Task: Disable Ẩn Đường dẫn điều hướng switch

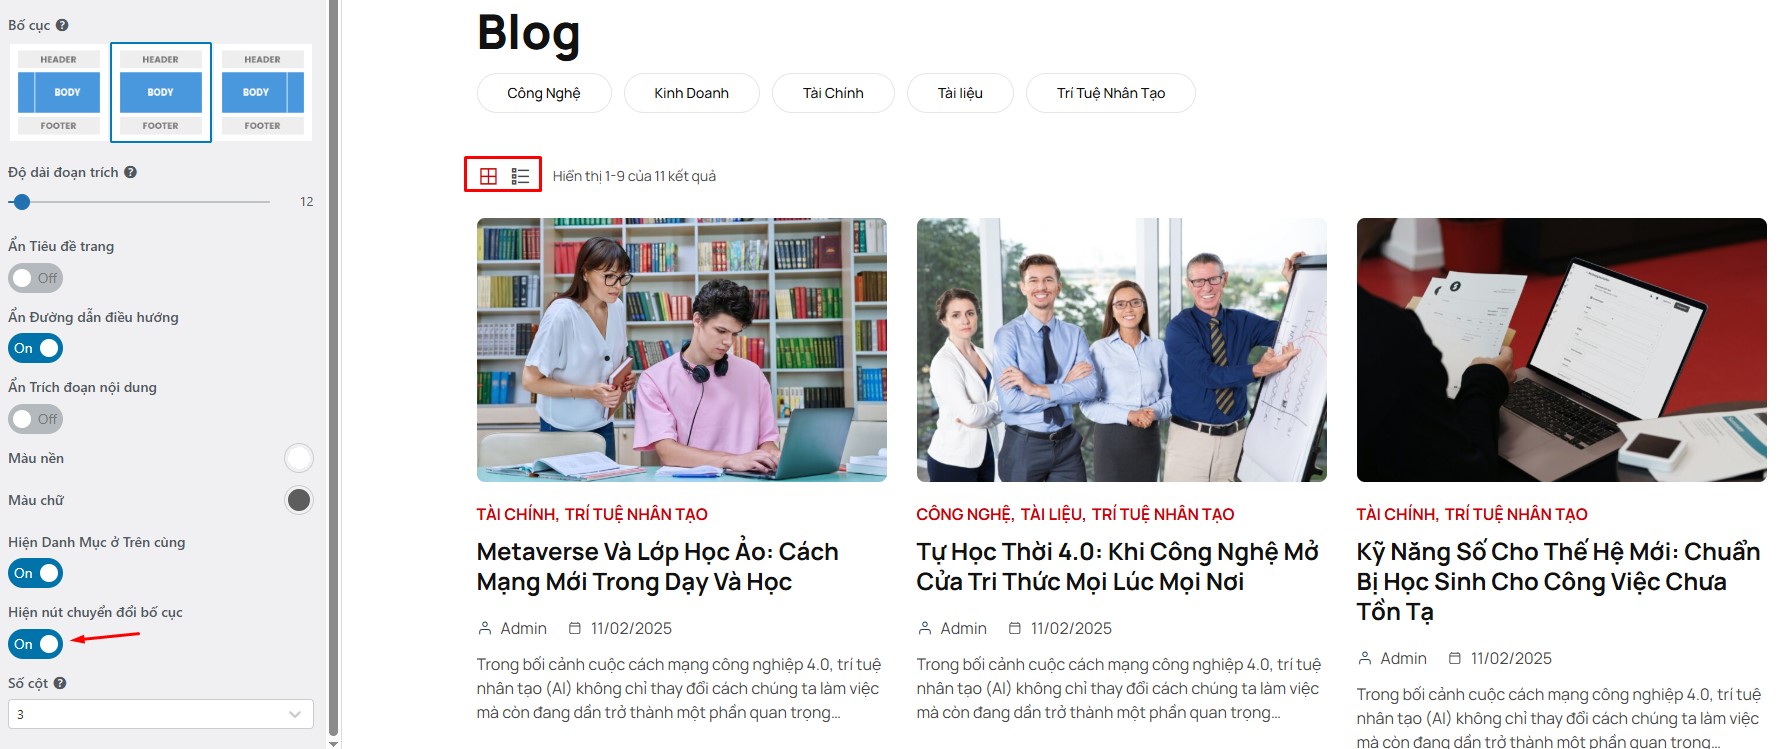Action: pos(36,348)
